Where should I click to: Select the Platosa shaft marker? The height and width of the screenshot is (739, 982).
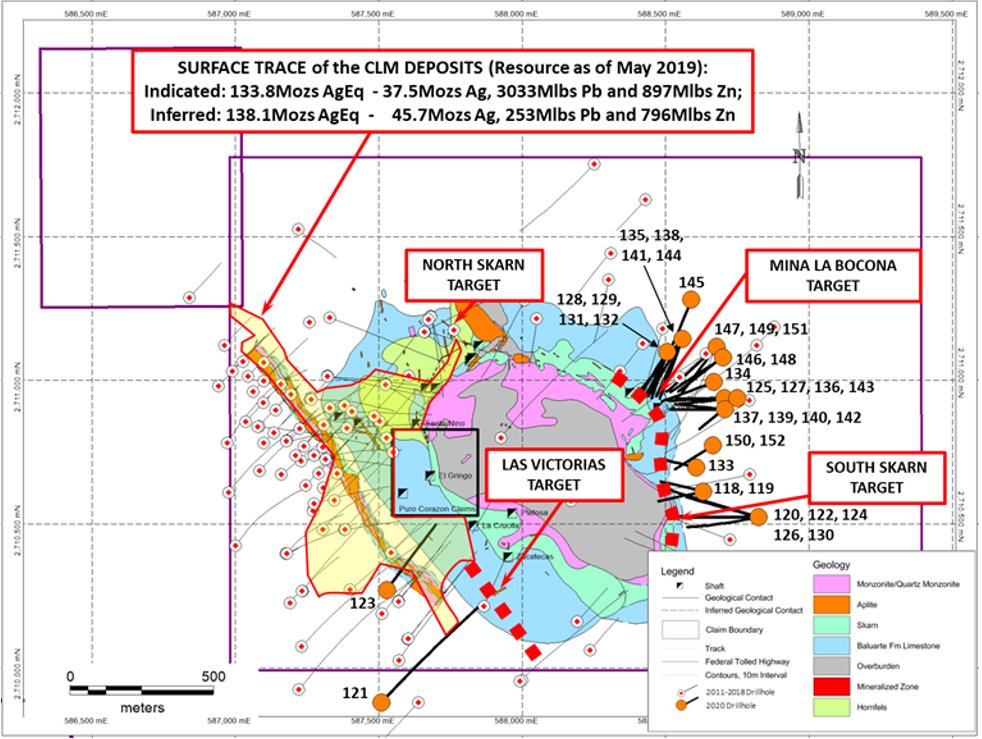512,514
